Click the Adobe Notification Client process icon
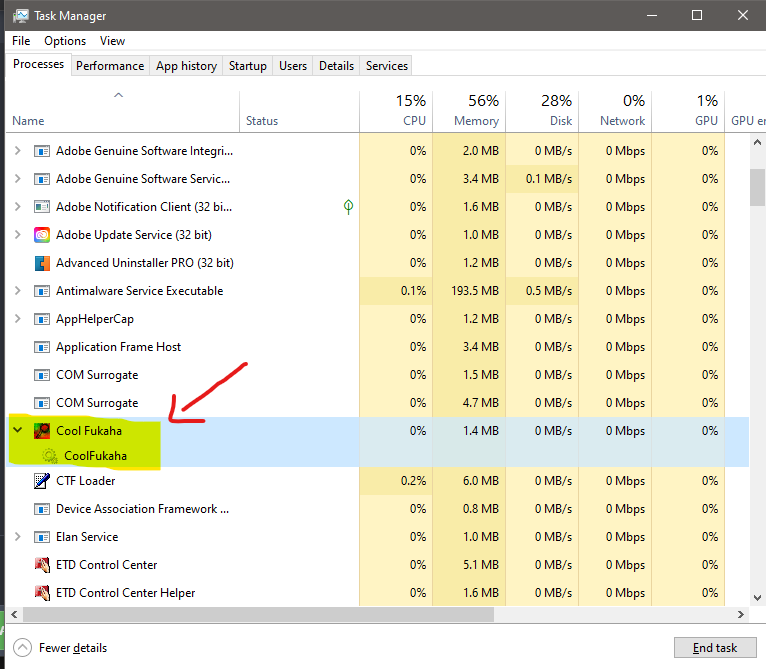Image resolution: width=766 pixels, height=669 pixels. pyautogui.click(x=42, y=207)
